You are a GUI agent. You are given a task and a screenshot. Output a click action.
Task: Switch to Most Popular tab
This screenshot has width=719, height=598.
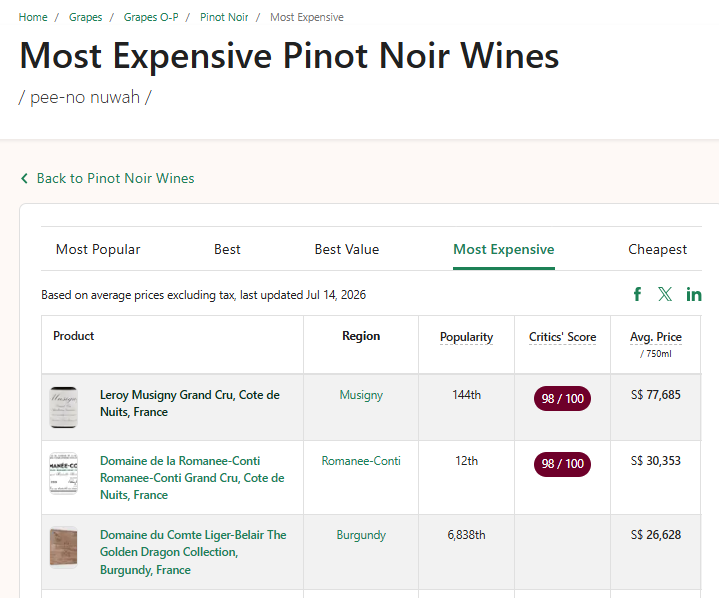pyautogui.click(x=98, y=249)
